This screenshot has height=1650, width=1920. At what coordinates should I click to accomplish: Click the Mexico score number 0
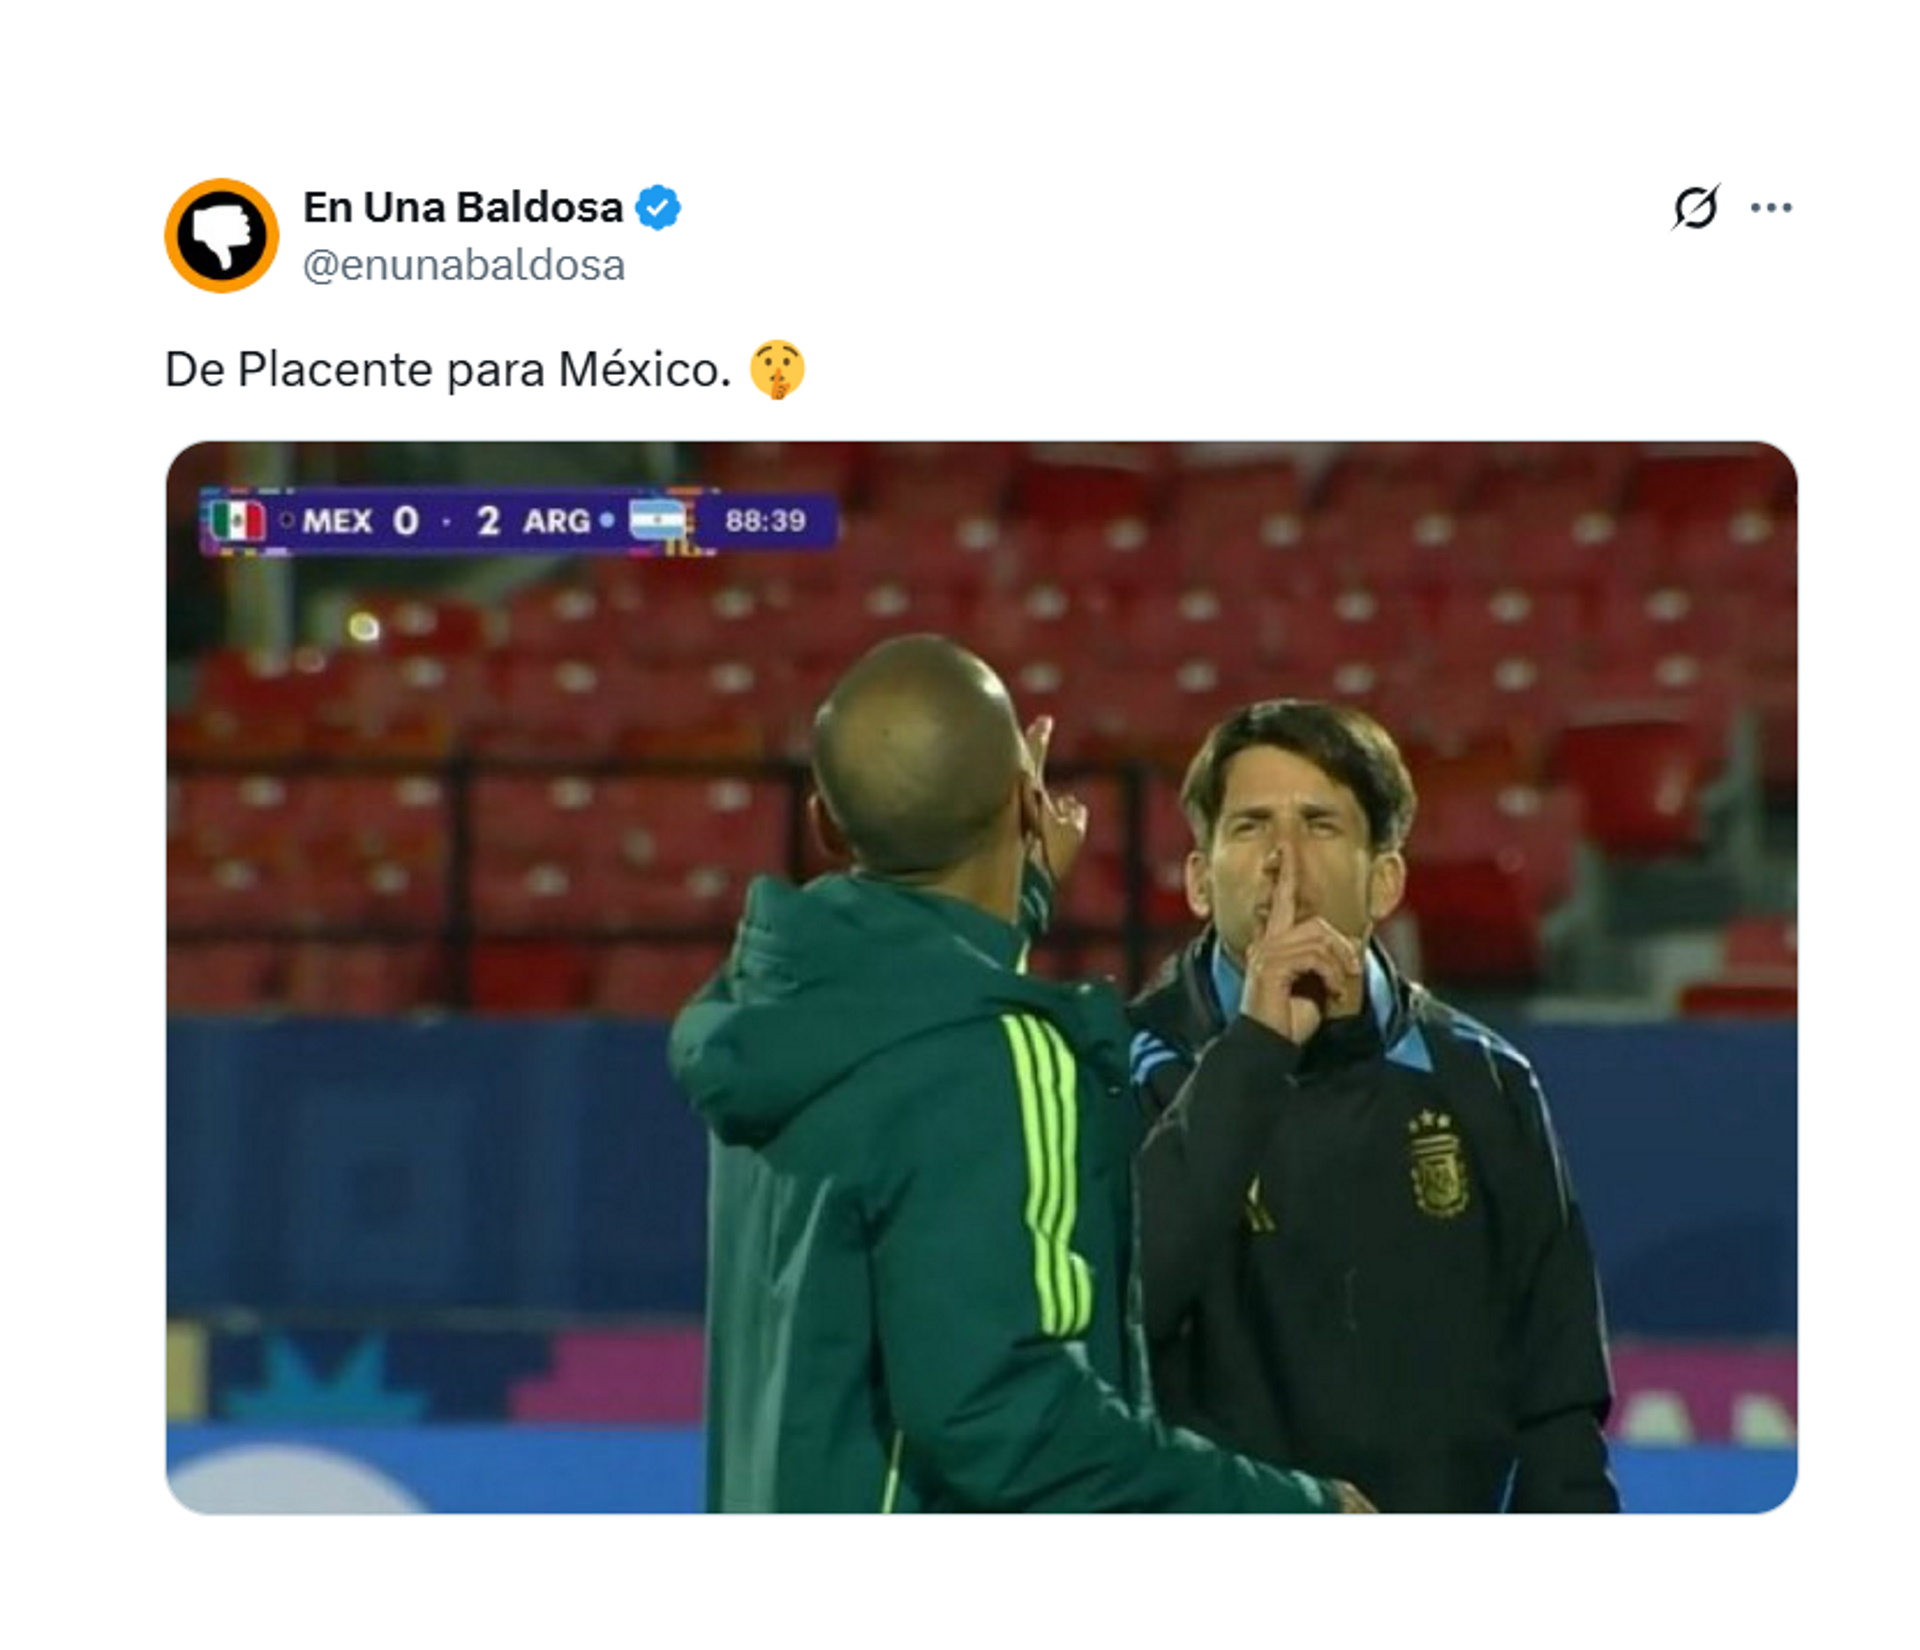[405, 521]
